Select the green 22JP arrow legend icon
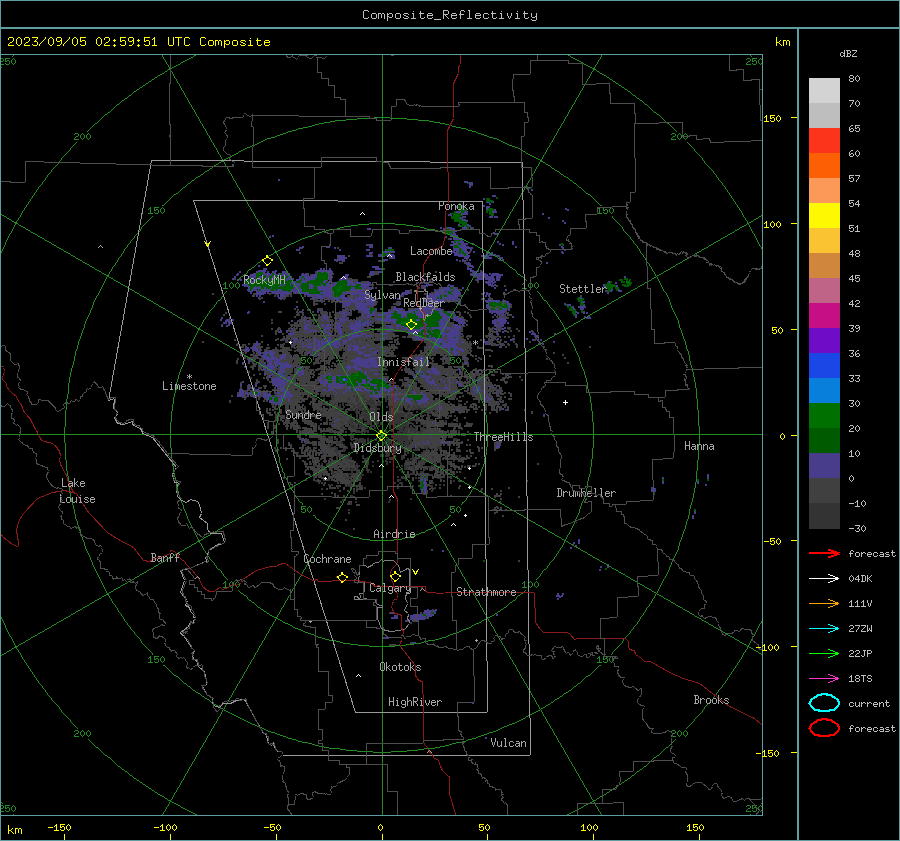Image resolution: width=900 pixels, height=841 pixels. [x=824, y=653]
